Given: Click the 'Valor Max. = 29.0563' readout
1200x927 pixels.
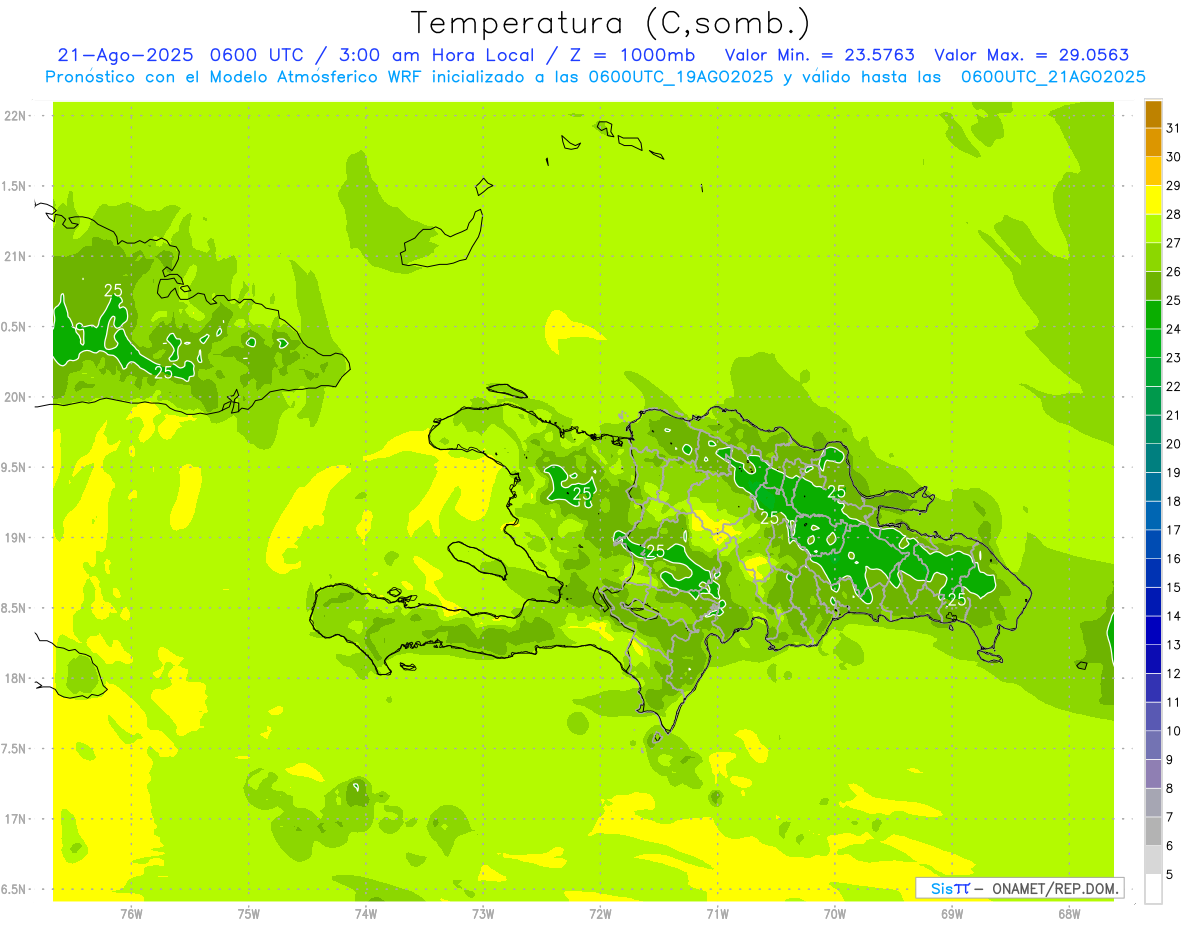Looking at the screenshot, I should pos(1032,55).
